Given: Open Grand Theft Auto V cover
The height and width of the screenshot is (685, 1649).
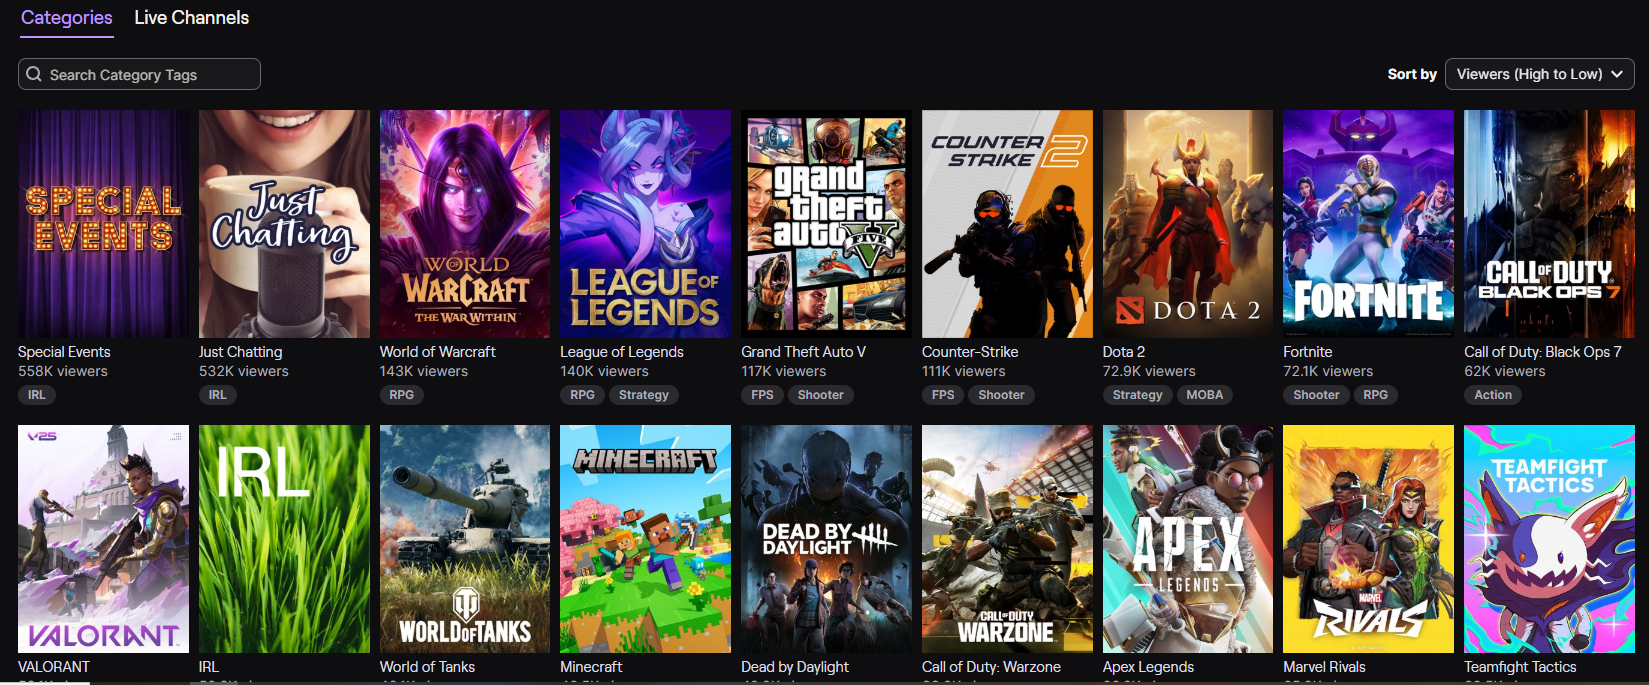Looking at the screenshot, I should click(x=826, y=224).
